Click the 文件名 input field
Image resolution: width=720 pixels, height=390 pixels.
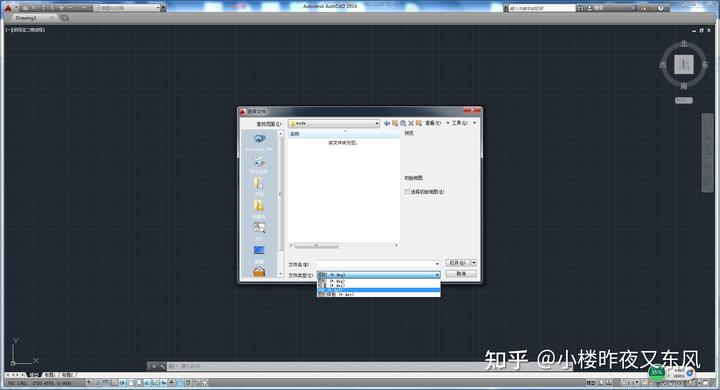coord(375,264)
